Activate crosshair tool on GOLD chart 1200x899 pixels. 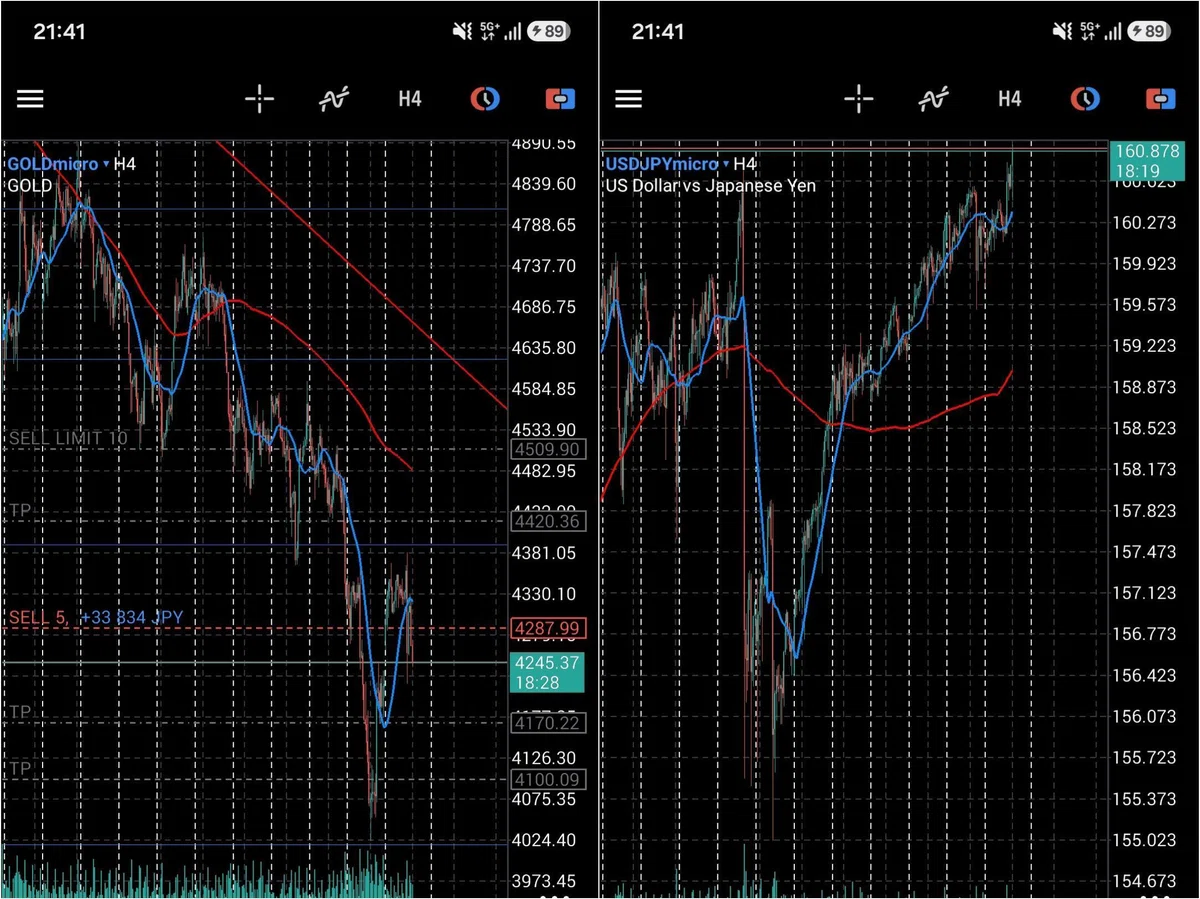coord(260,99)
